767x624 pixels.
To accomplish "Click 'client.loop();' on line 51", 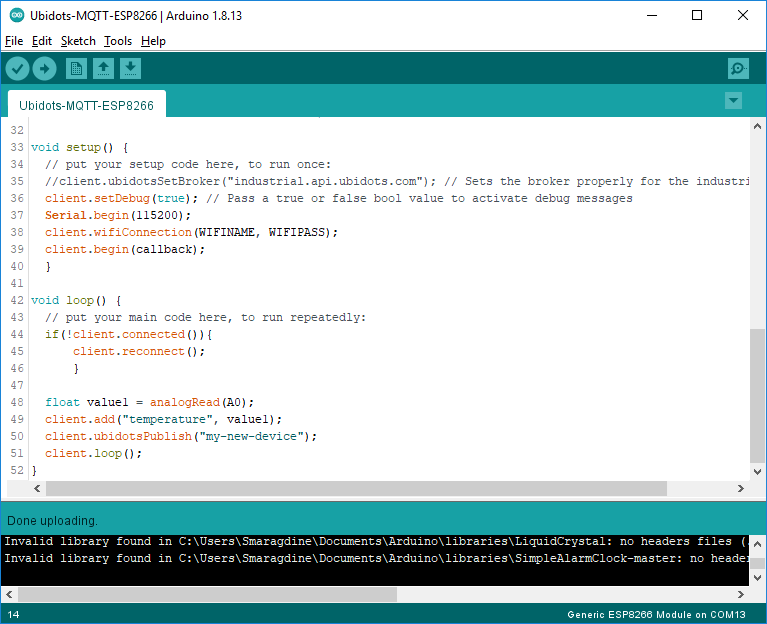I will coord(93,453).
